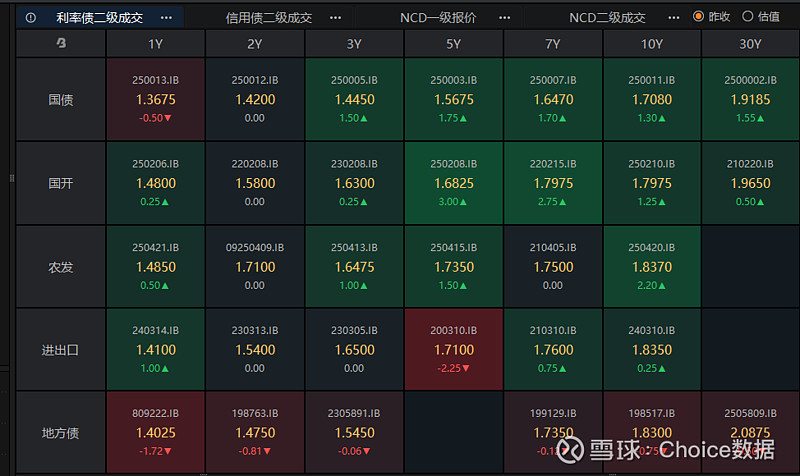The width and height of the screenshot is (800, 476).
Task: Open bond cell 230313.IB at 1.5400
Action: point(255,350)
